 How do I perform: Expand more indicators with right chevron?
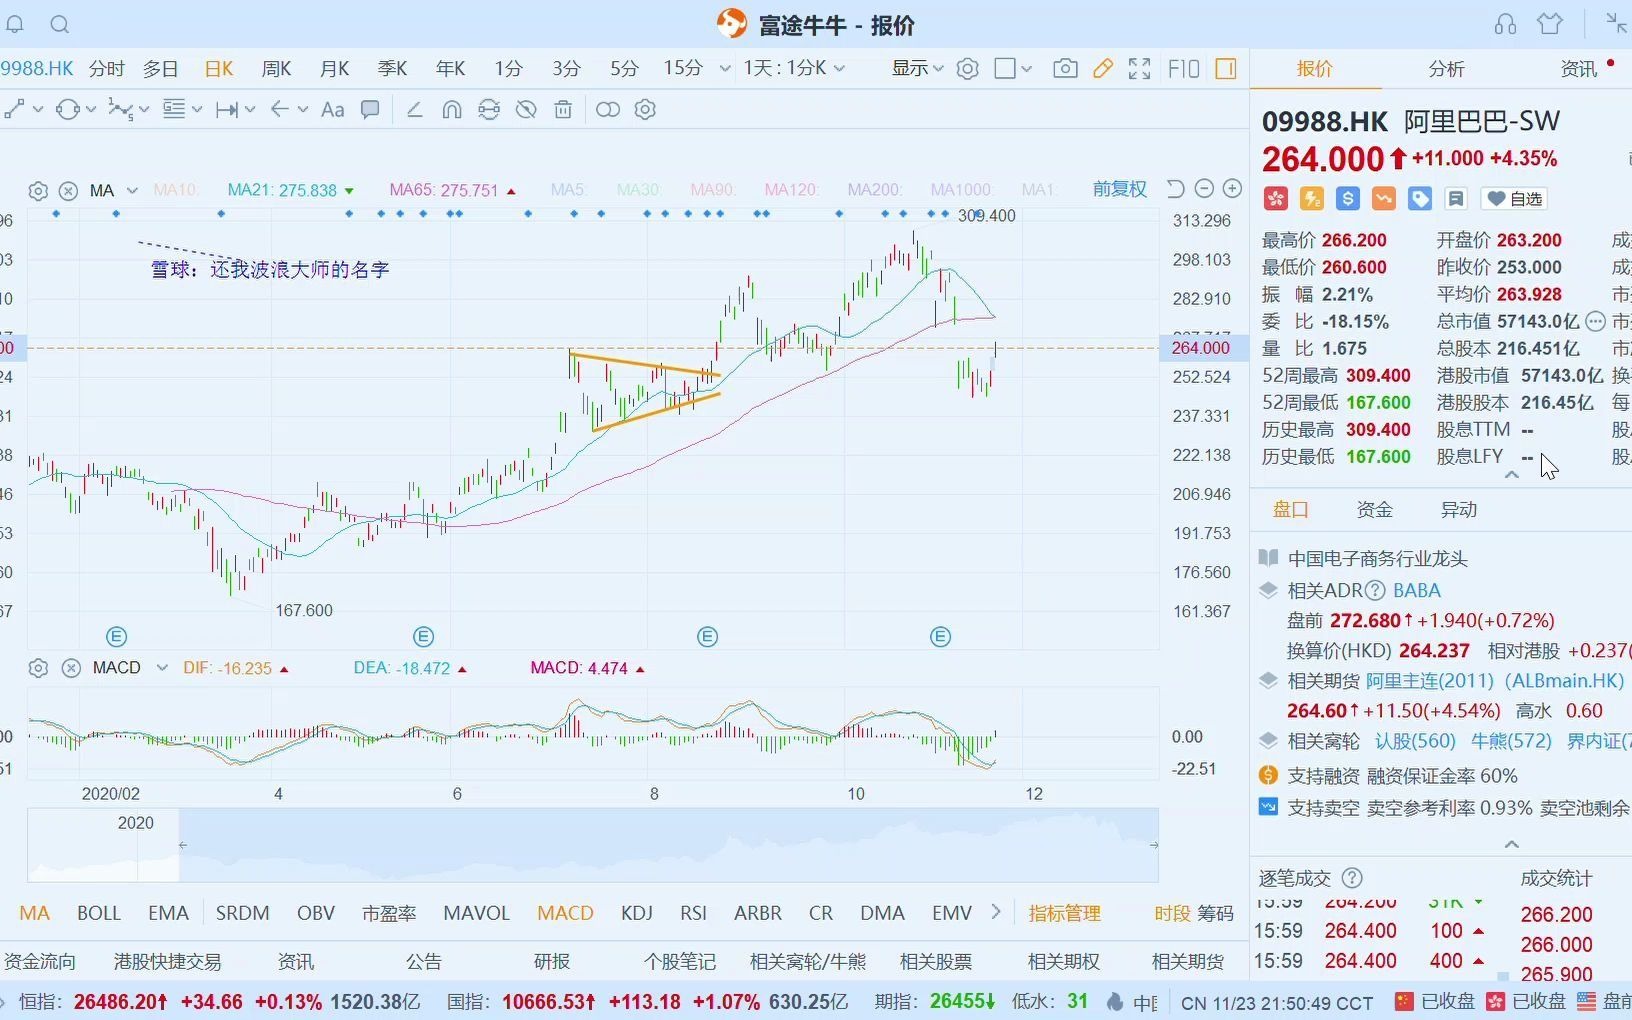[x=995, y=912]
